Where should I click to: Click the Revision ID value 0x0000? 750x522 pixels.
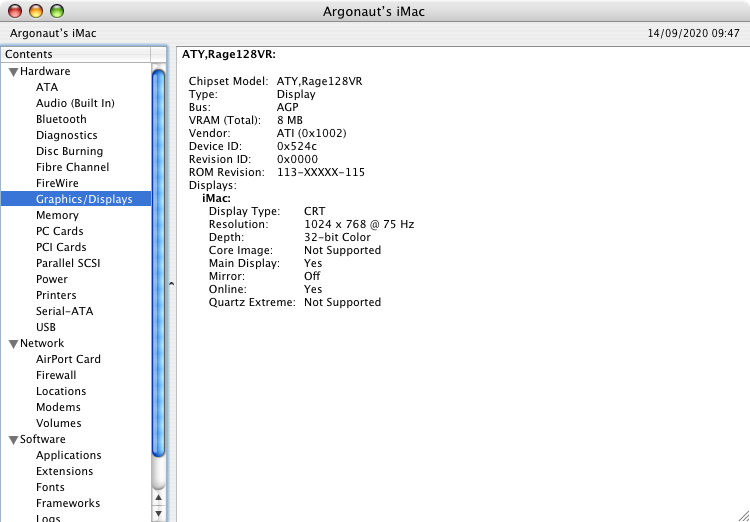pos(297,159)
